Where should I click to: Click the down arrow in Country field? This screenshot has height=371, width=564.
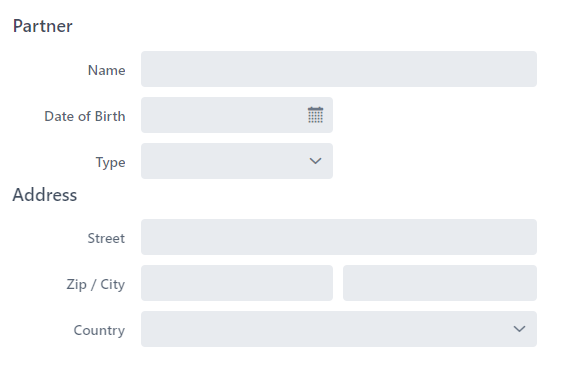(519, 329)
